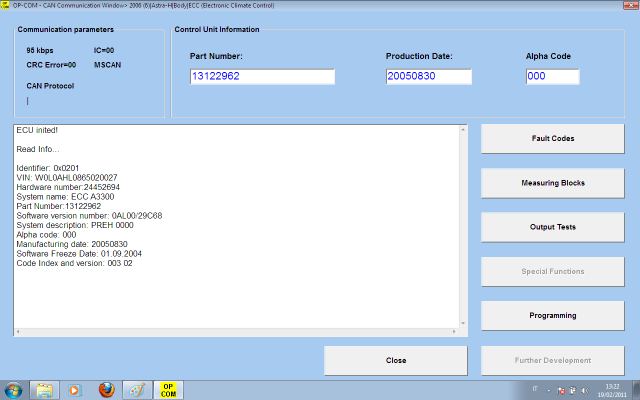Click the Part Number:13122962 log line
The width and height of the screenshot is (640, 400).
tap(59, 206)
